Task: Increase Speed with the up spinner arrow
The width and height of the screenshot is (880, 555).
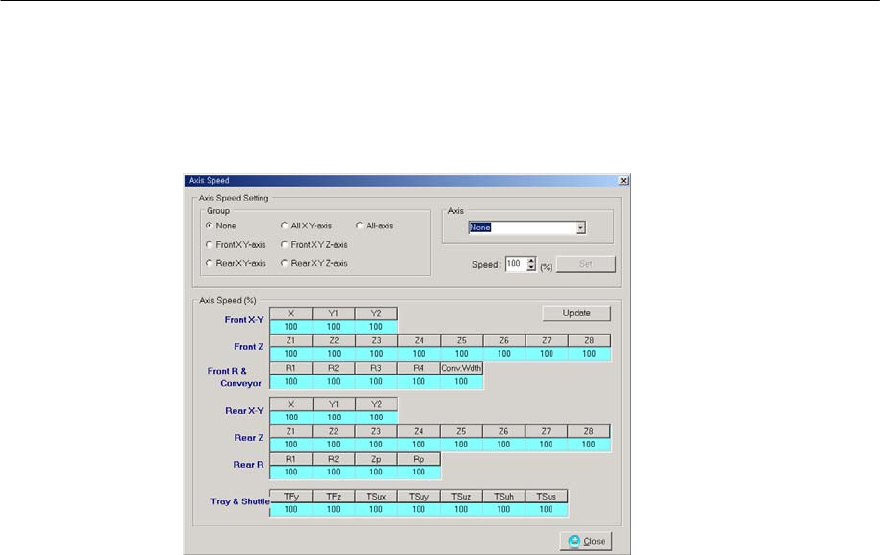Action: point(531,261)
